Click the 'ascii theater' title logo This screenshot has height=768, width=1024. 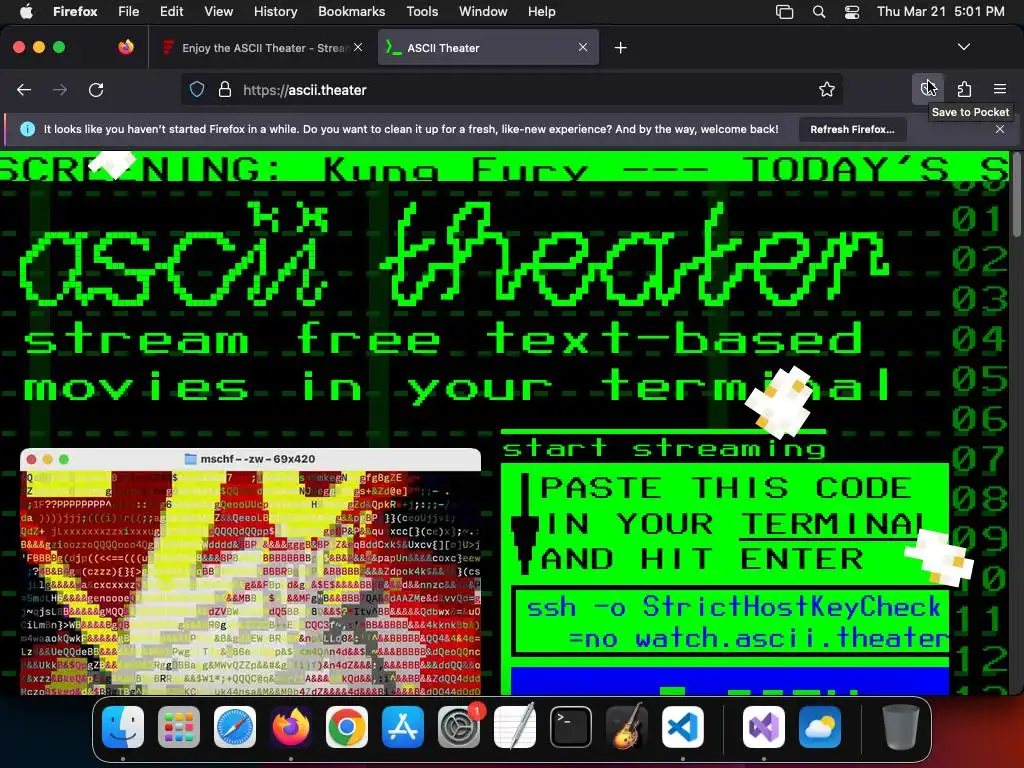click(x=454, y=255)
